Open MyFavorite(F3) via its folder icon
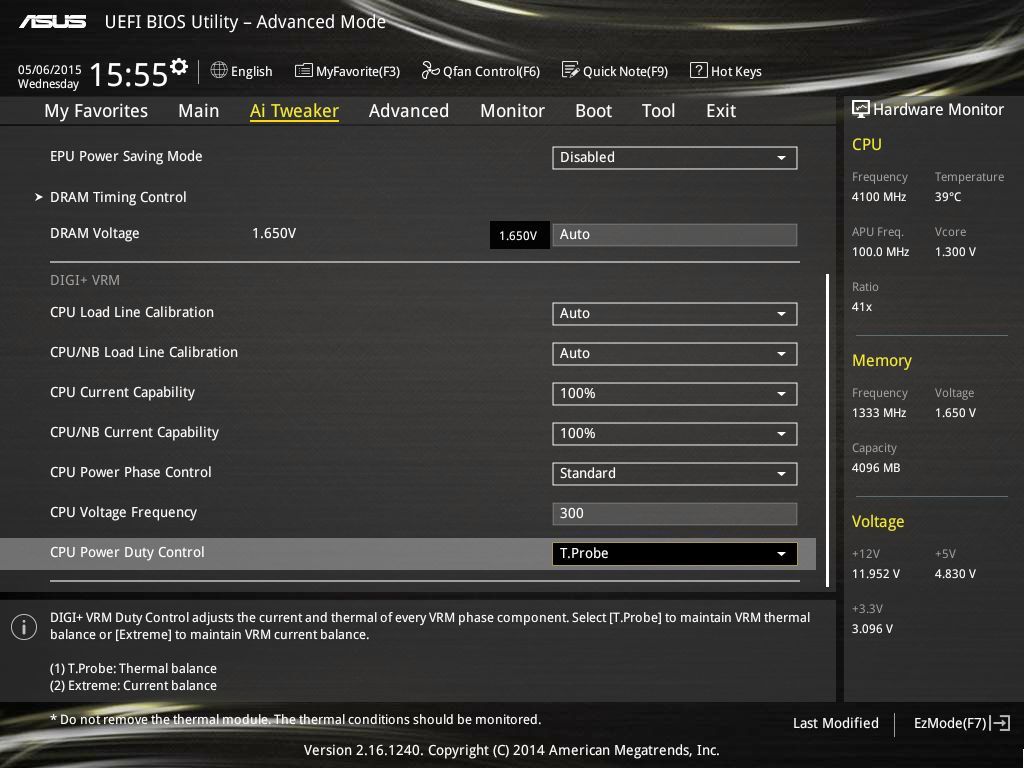Viewport: 1024px width, 768px height. pyautogui.click(x=303, y=71)
